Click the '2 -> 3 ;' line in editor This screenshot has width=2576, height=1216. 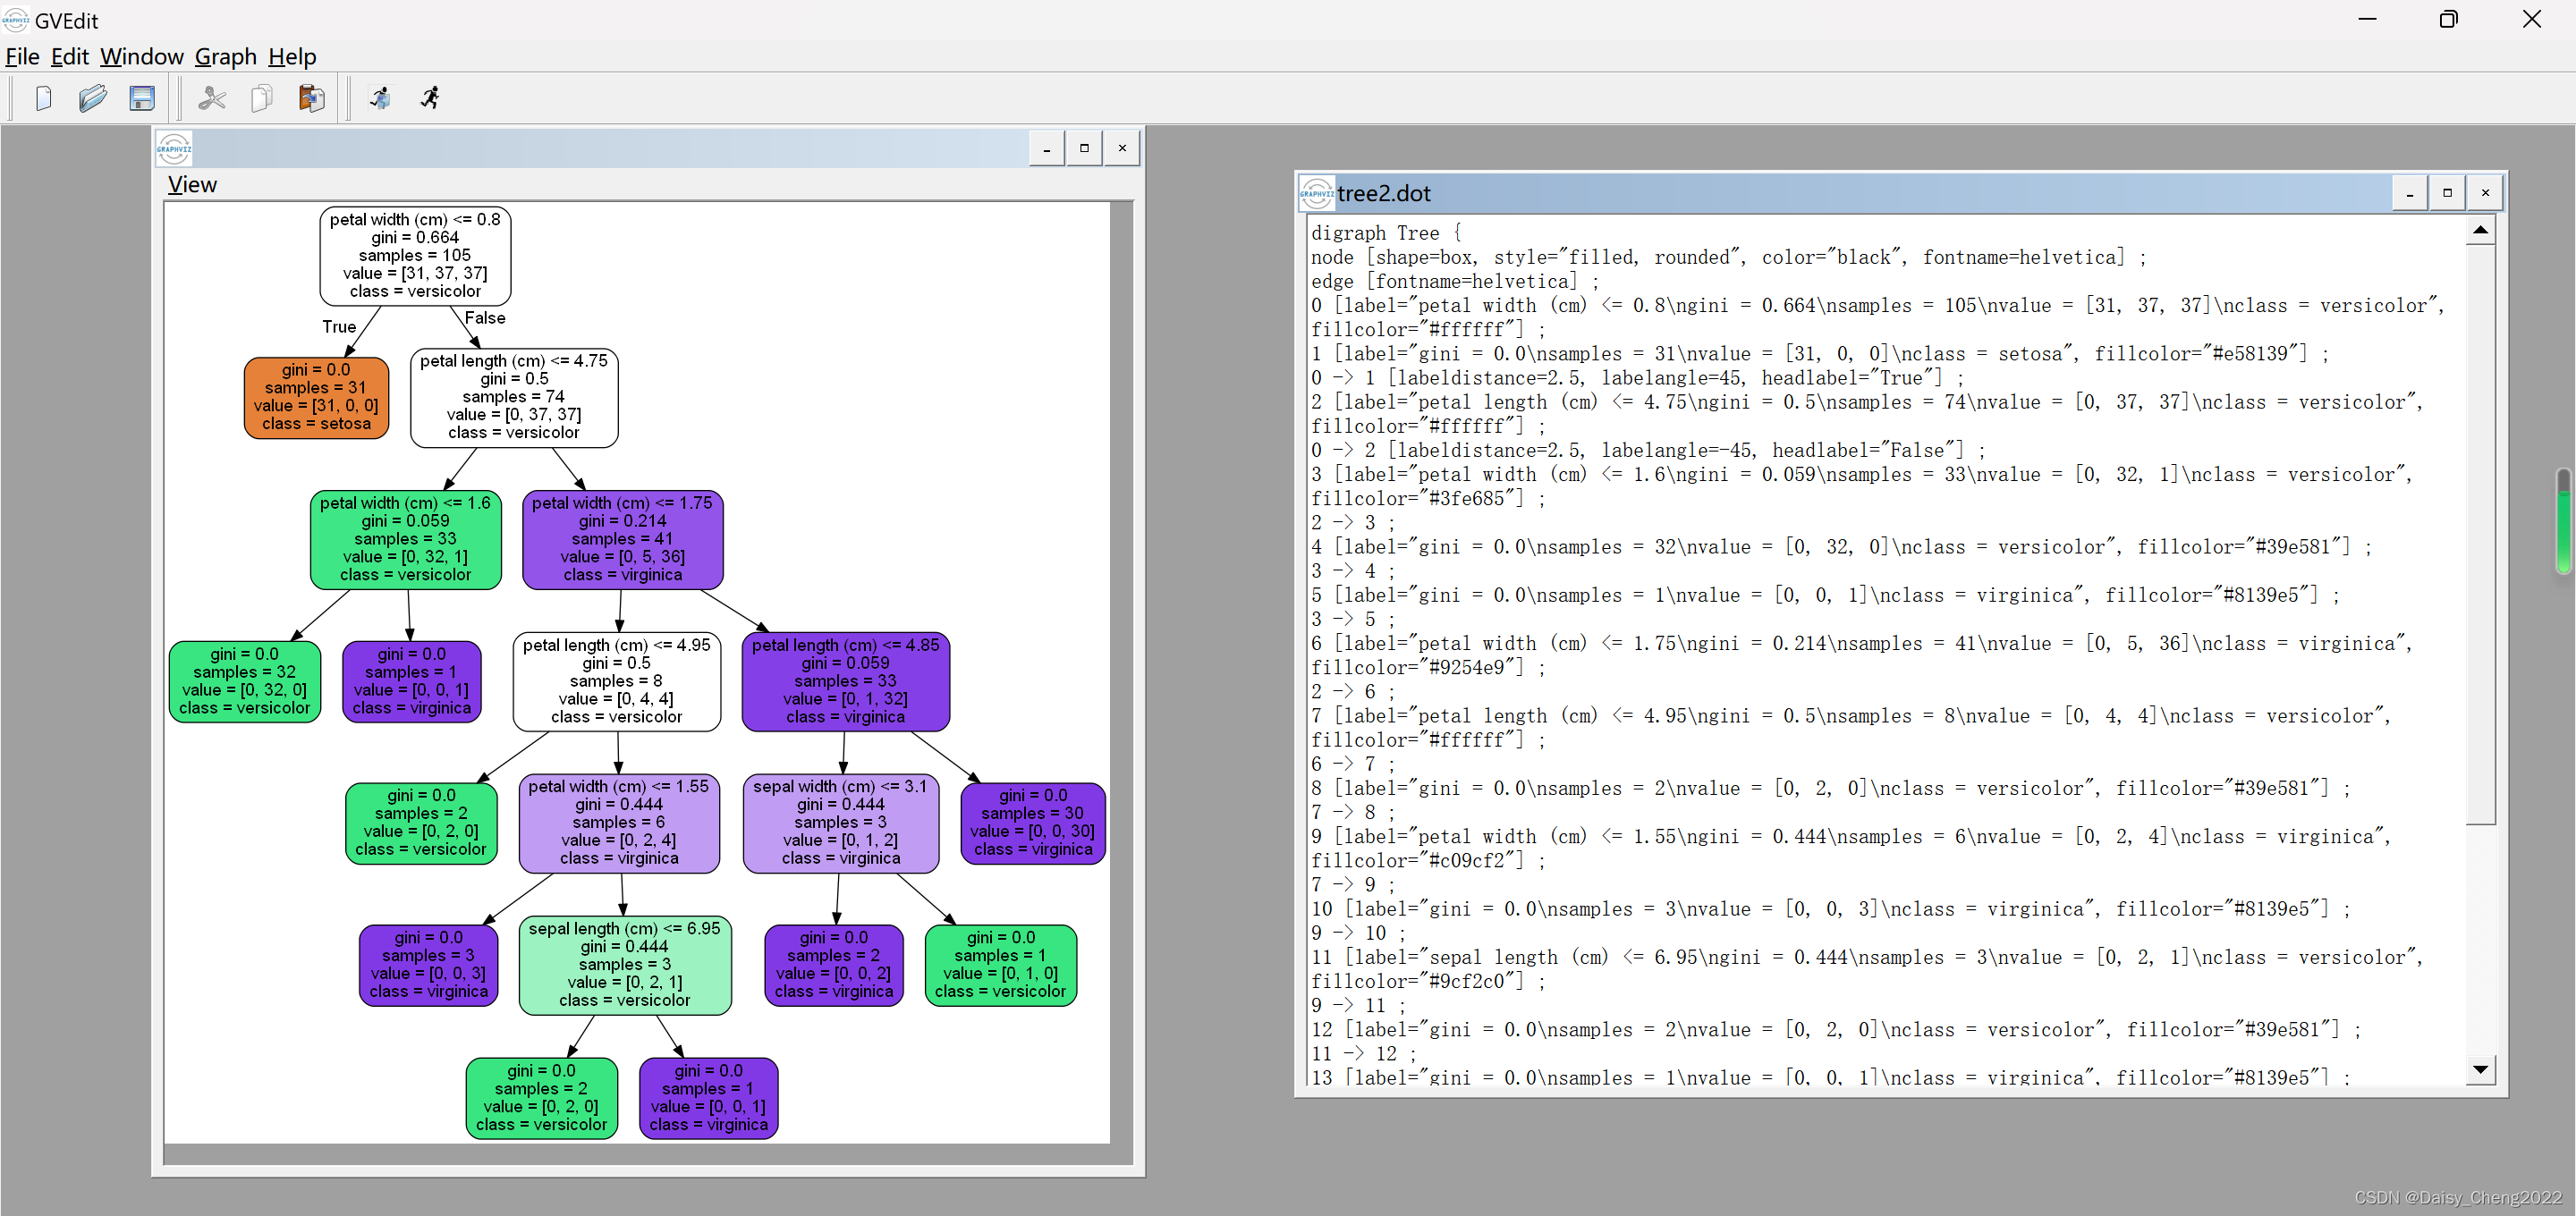1352,523
